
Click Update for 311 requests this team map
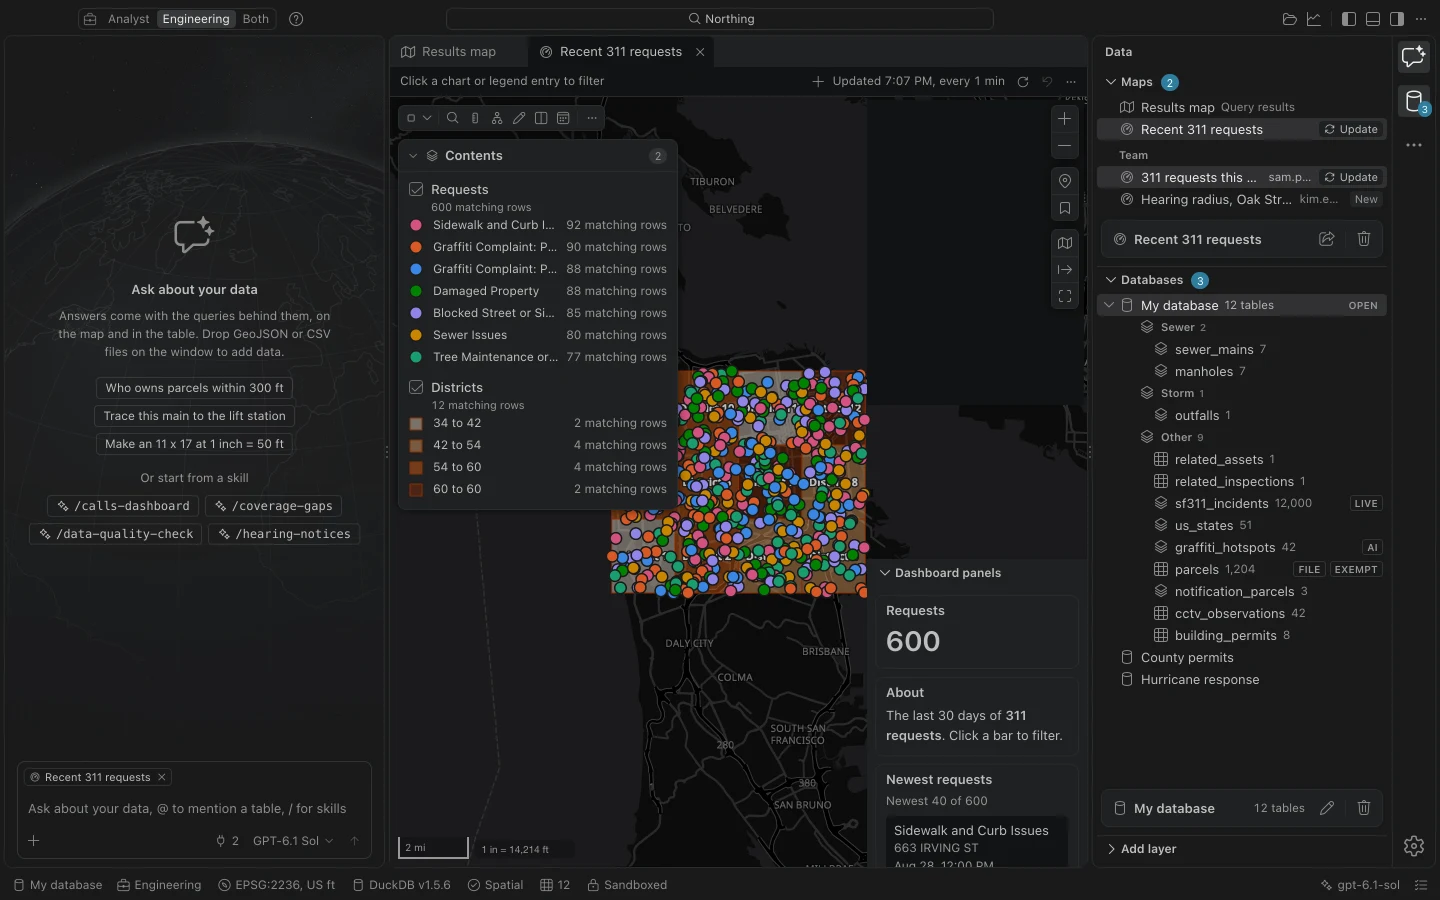[x=1351, y=177]
